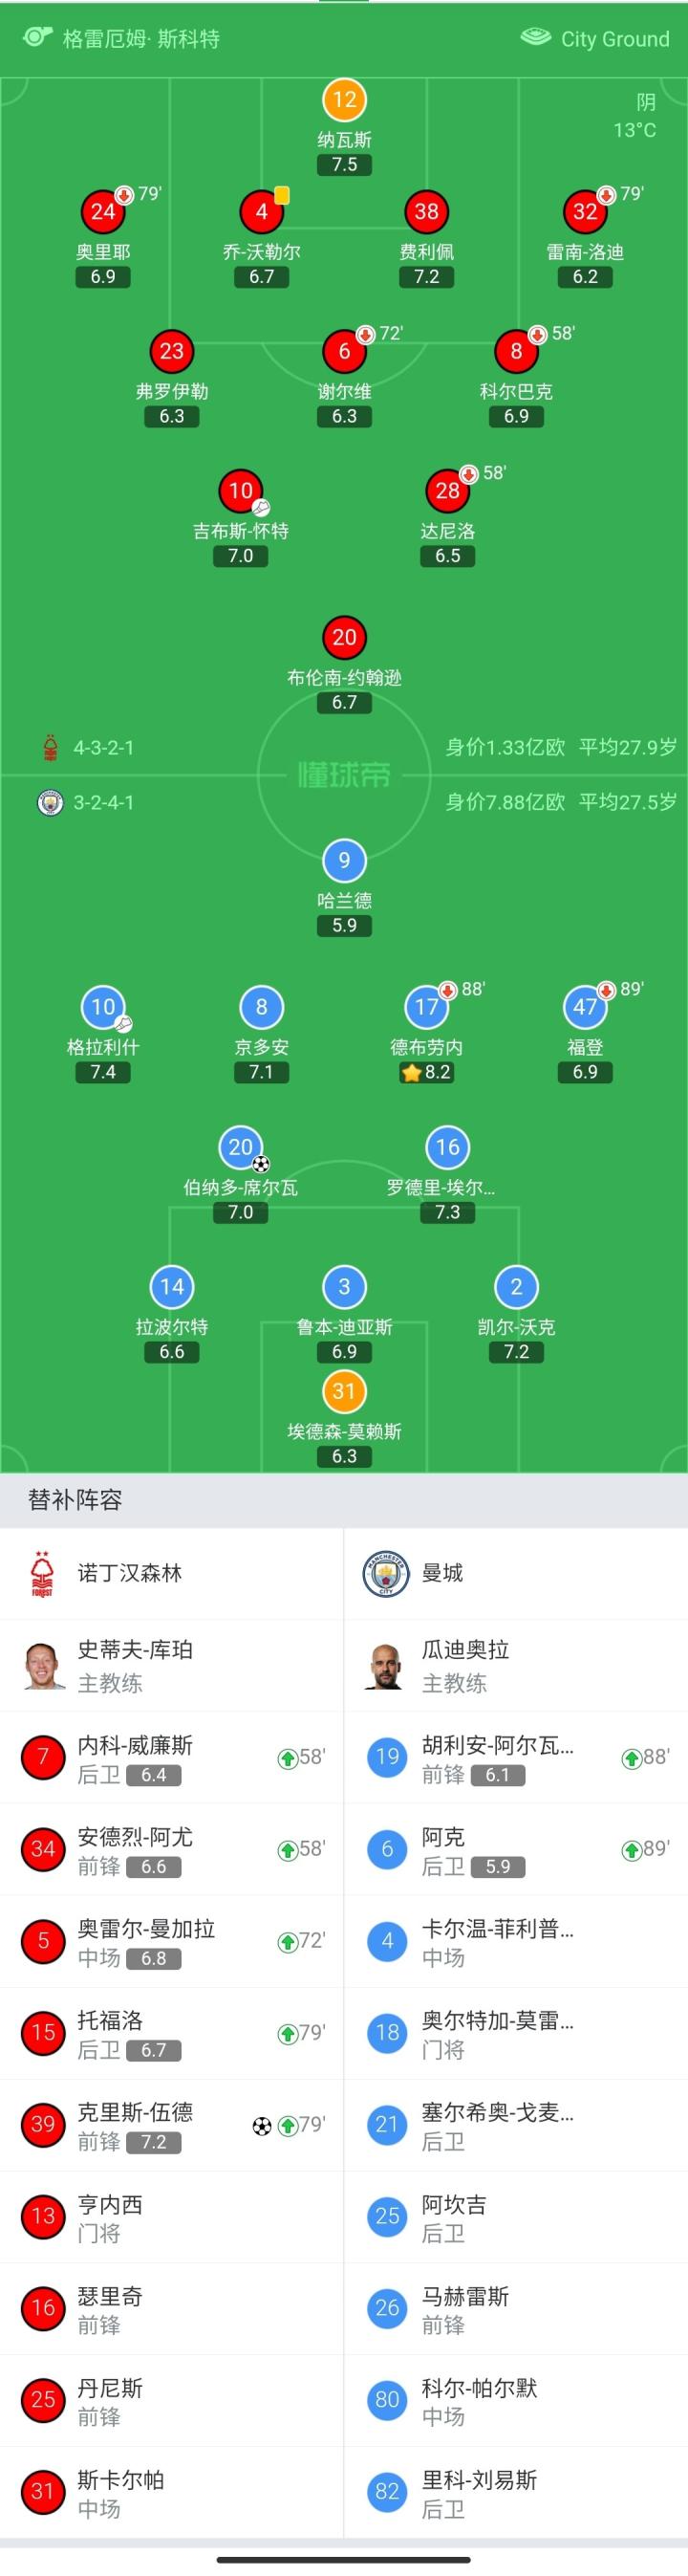Viewport: 688px width, 2576px height.
Task: Tap the Forest 4-3-2-1 formation label
Action: point(103,747)
